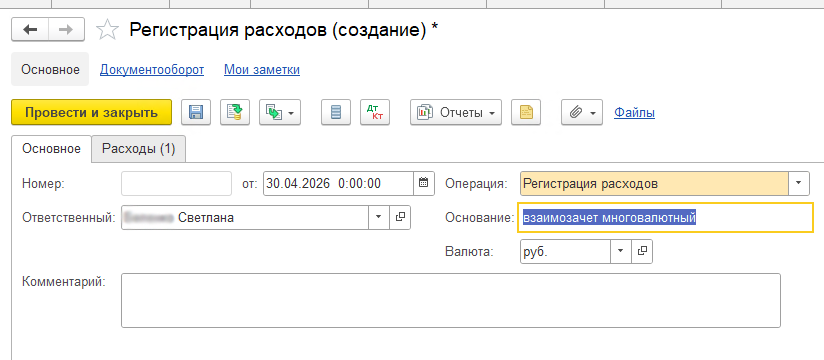The width and height of the screenshot is (824, 360).
Task: Open the Файлы link
Action: point(634,112)
